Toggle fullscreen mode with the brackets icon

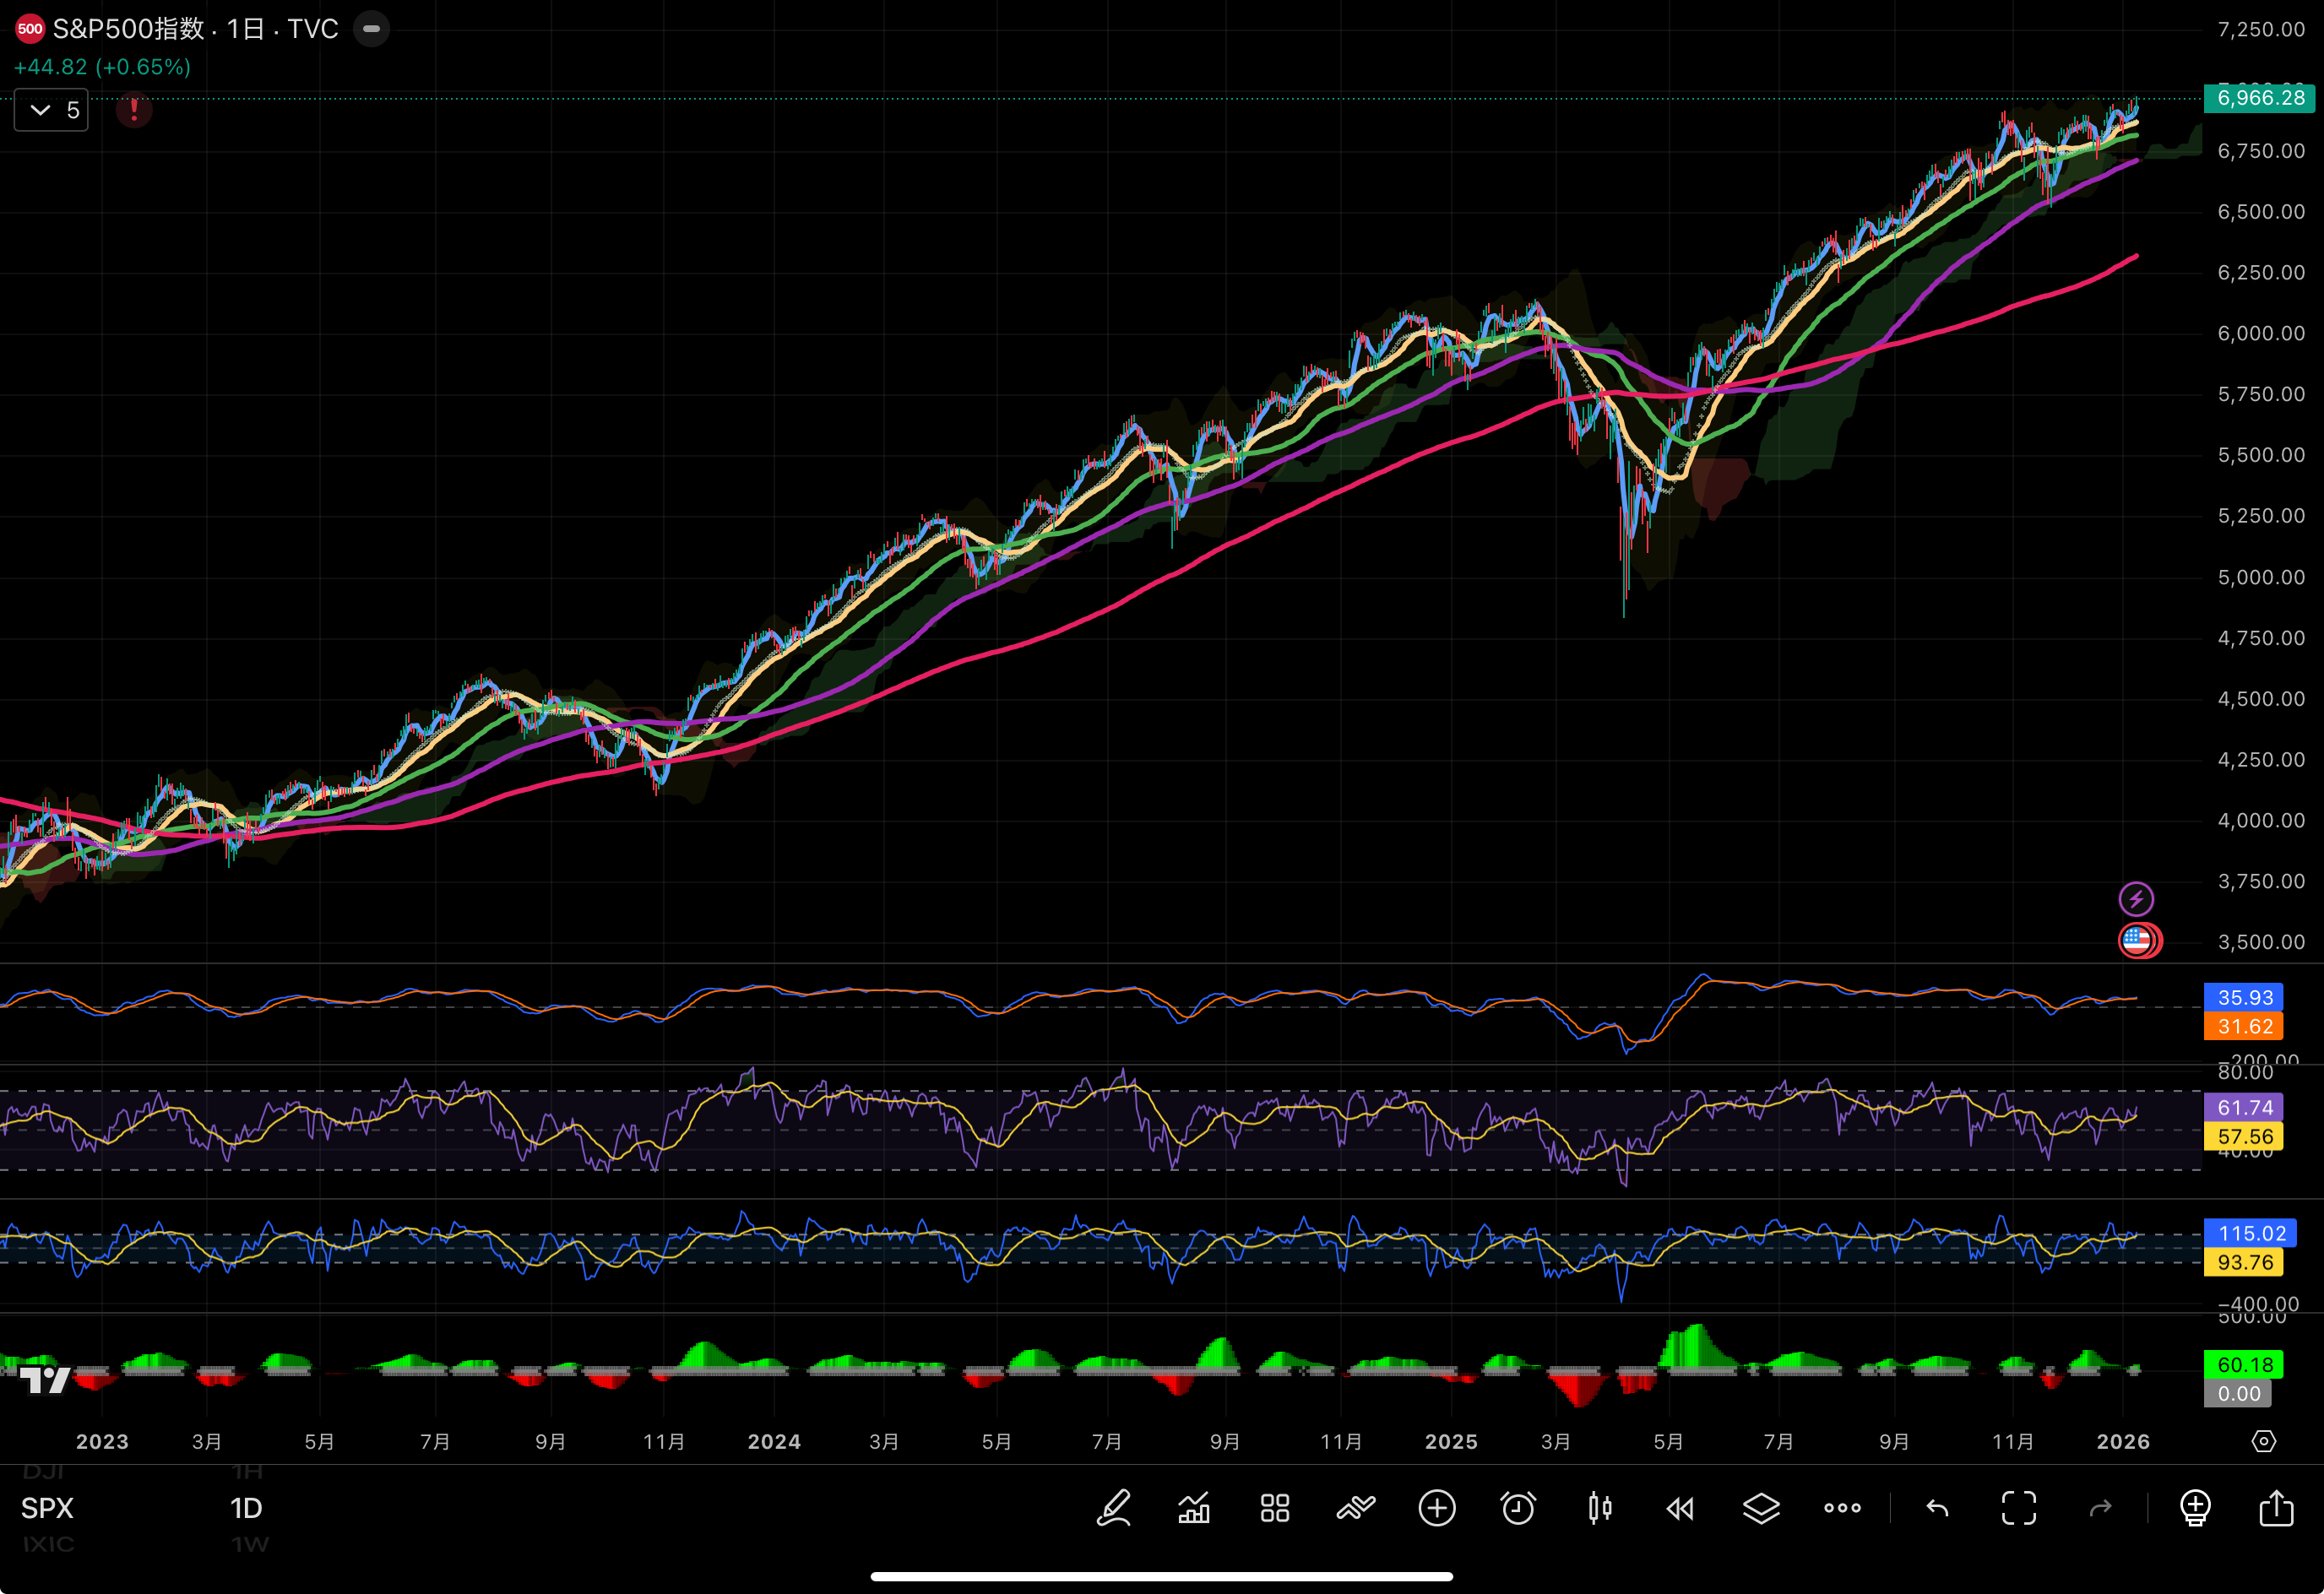tap(2018, 1508)
